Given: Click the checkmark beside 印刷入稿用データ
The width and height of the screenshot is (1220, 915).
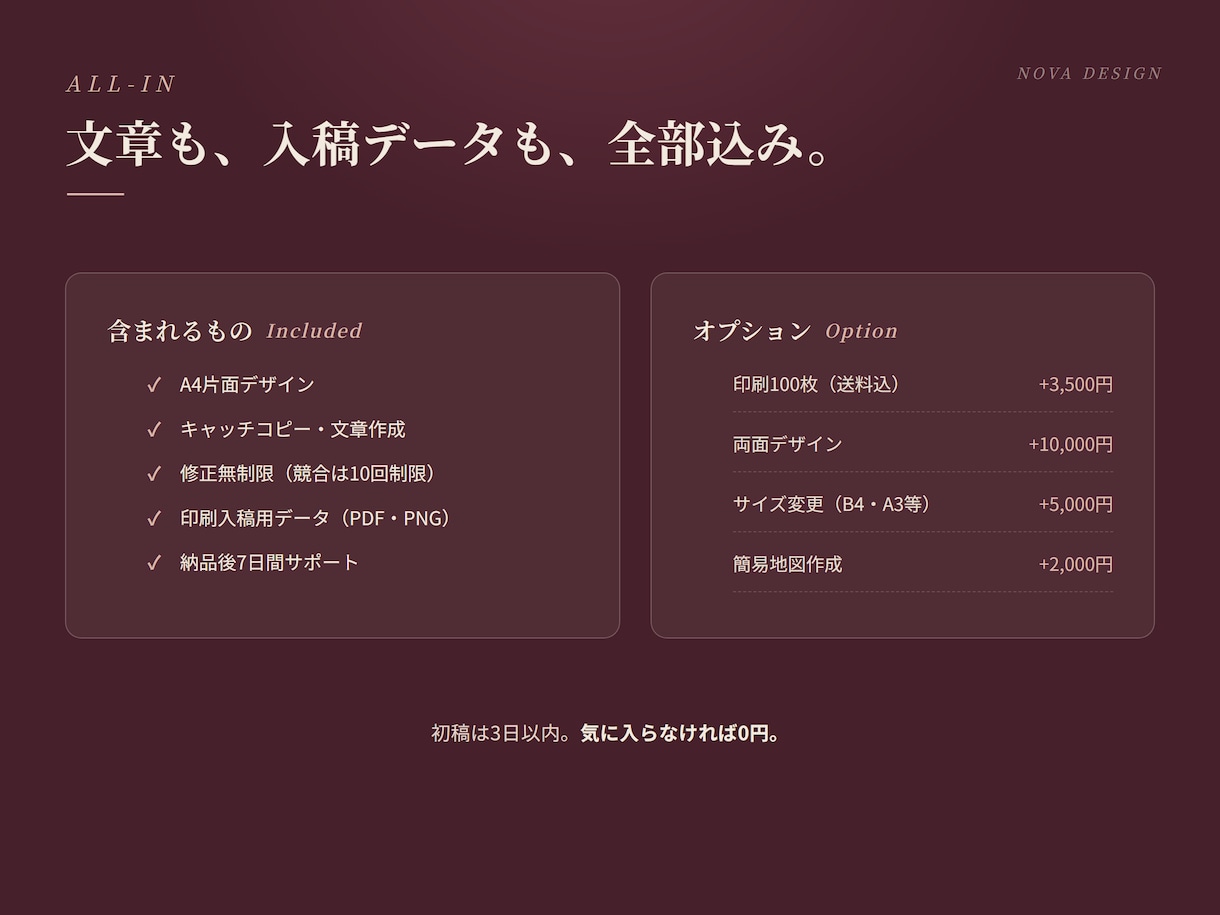Looking at the screenshot, I should 154,519.
